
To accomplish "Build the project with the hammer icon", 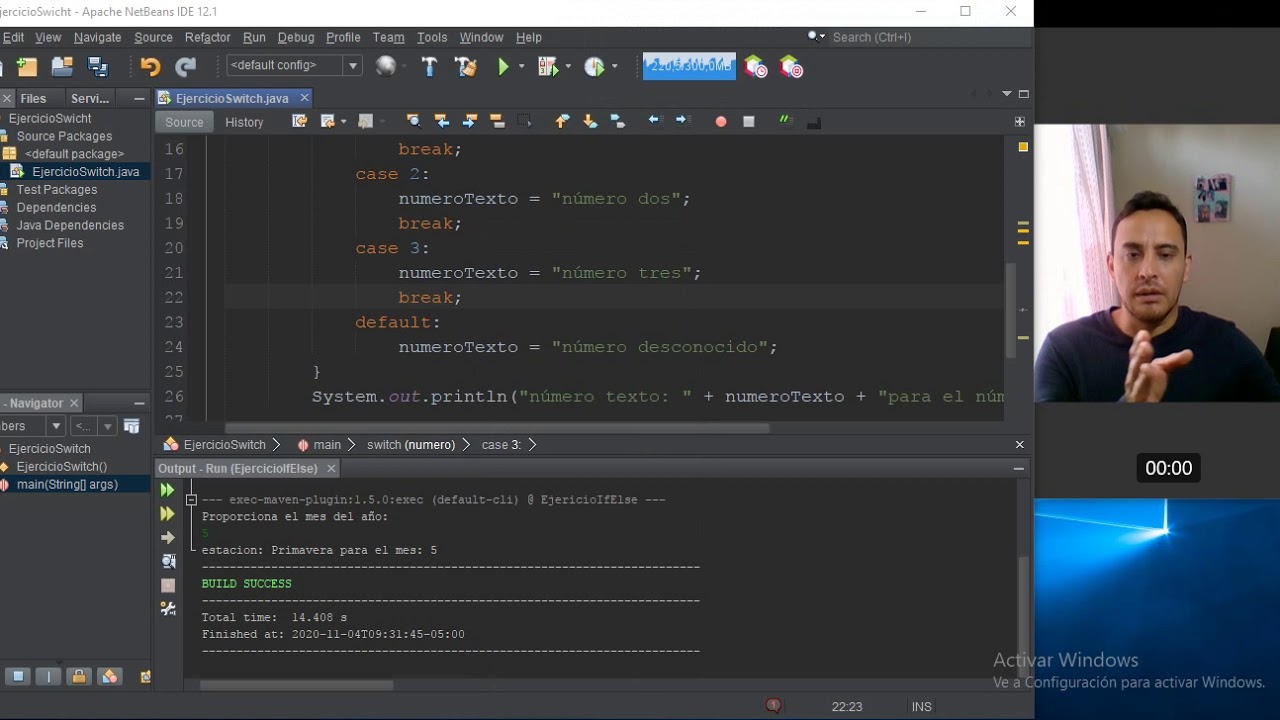I will coord(429,67).
